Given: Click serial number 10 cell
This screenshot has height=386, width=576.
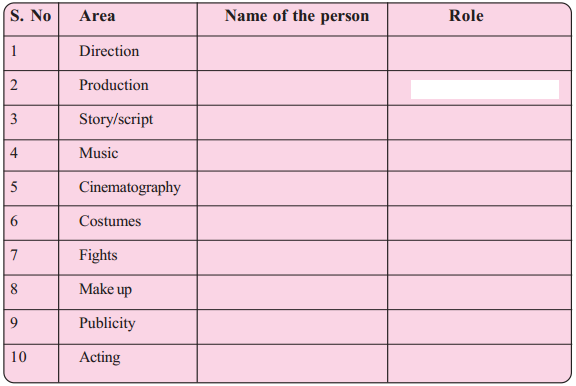Looking at the screenshot, I should click(x=31, y=363).
